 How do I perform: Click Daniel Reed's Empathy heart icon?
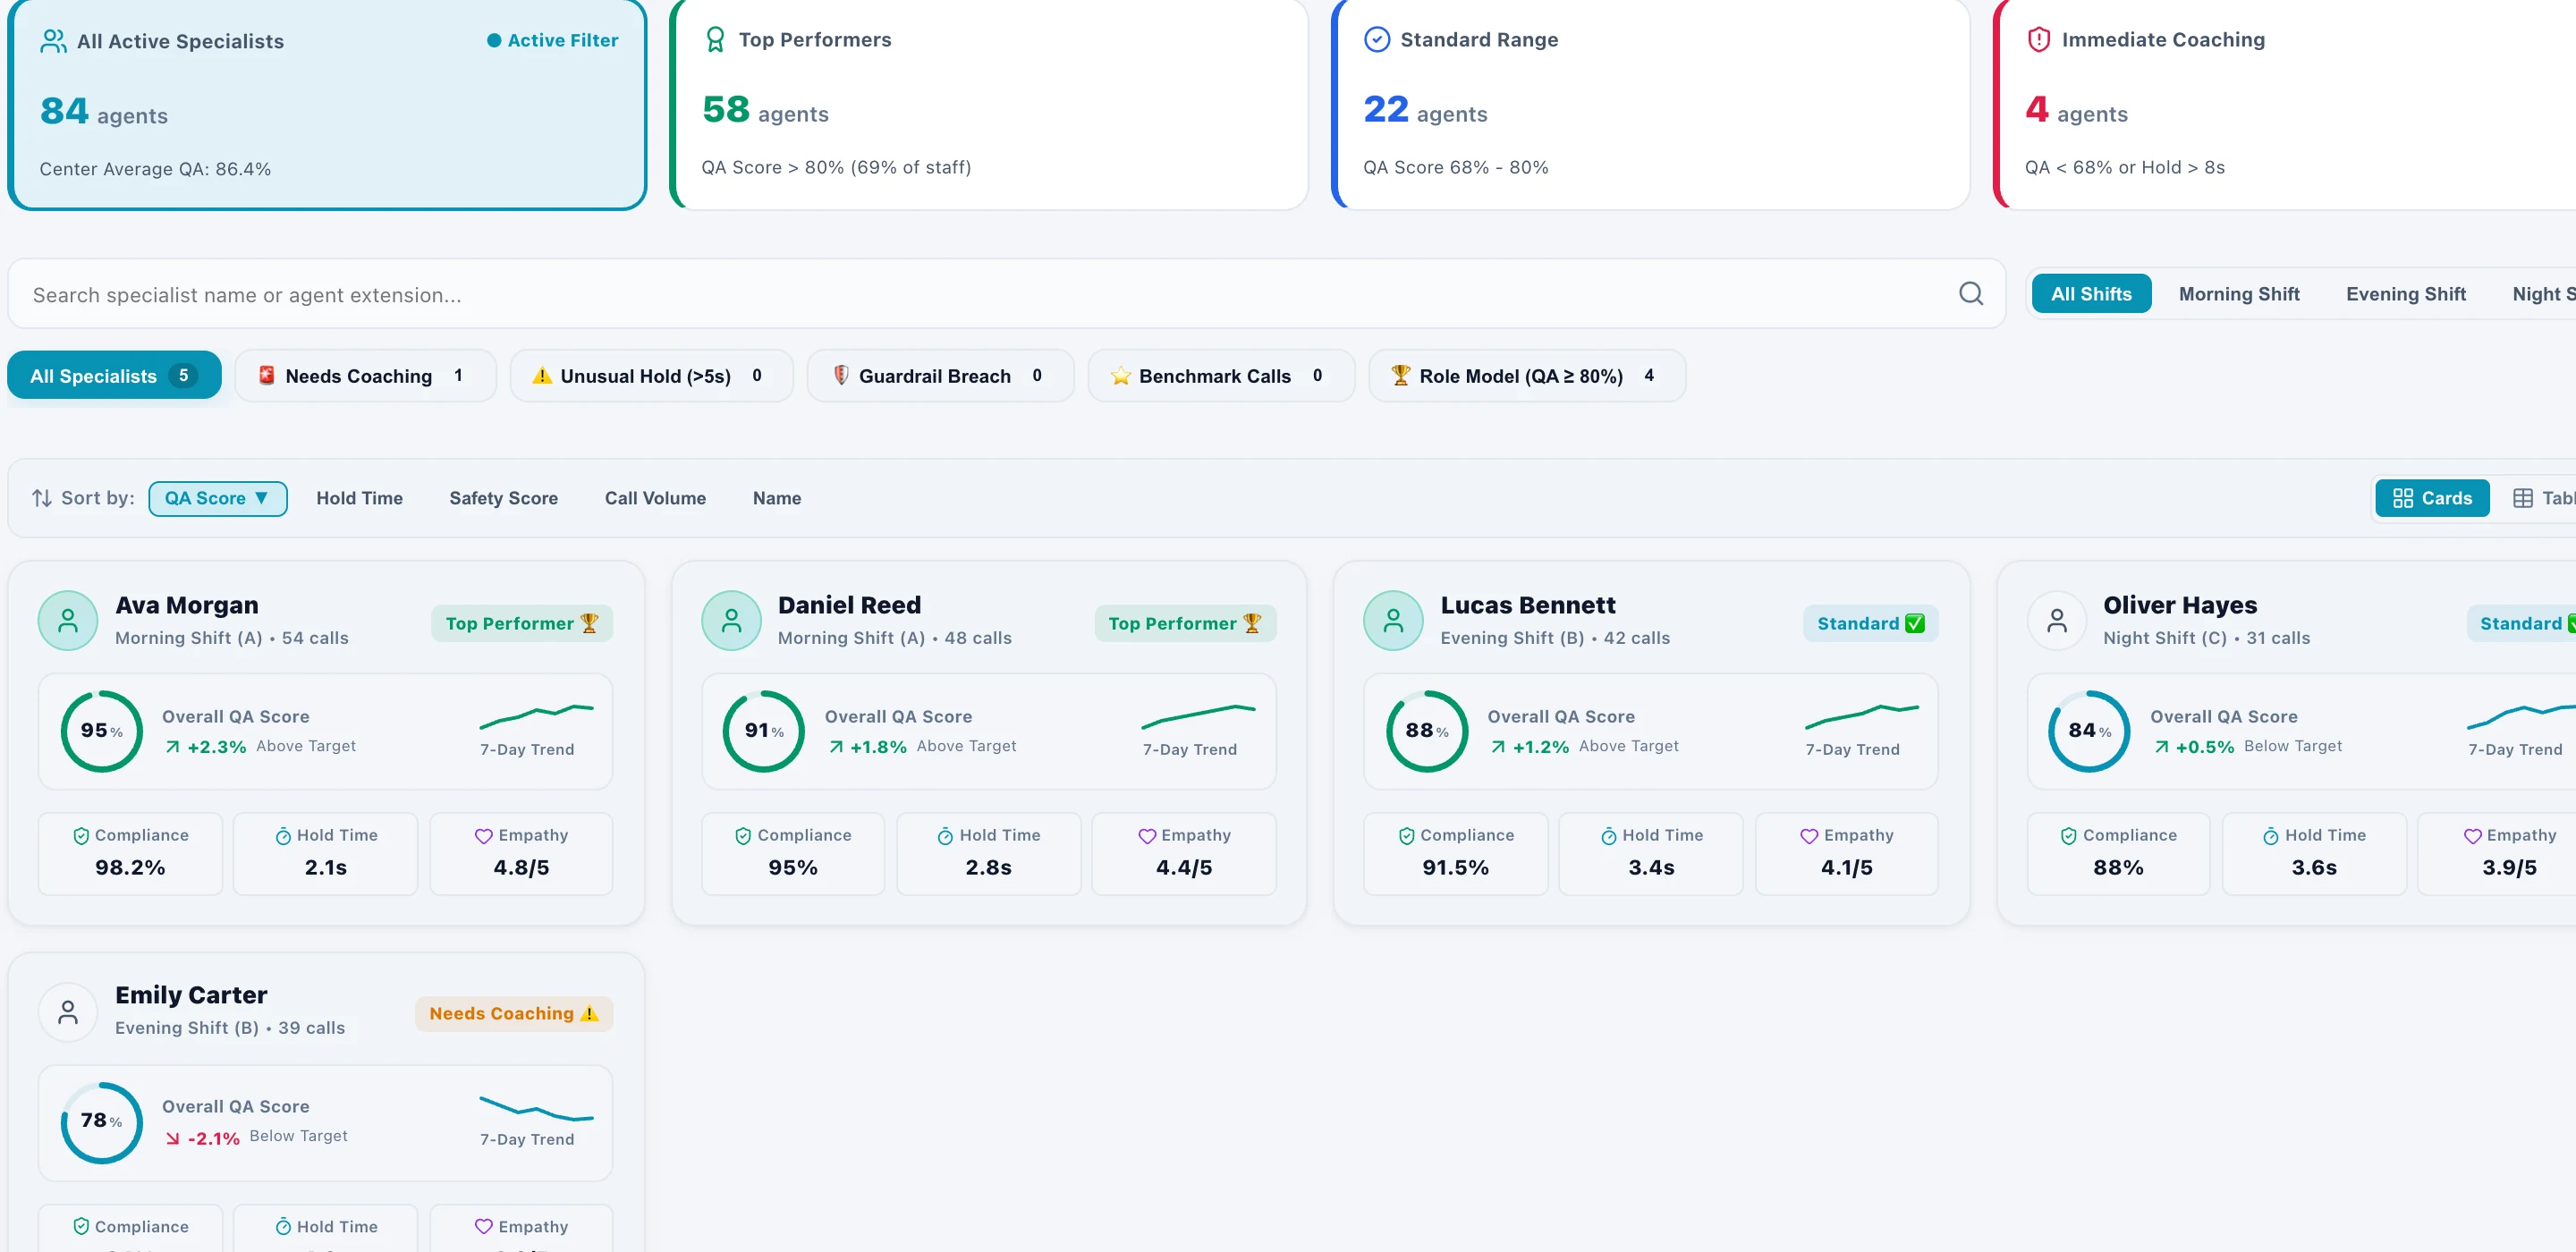[x=1147, y=836]
